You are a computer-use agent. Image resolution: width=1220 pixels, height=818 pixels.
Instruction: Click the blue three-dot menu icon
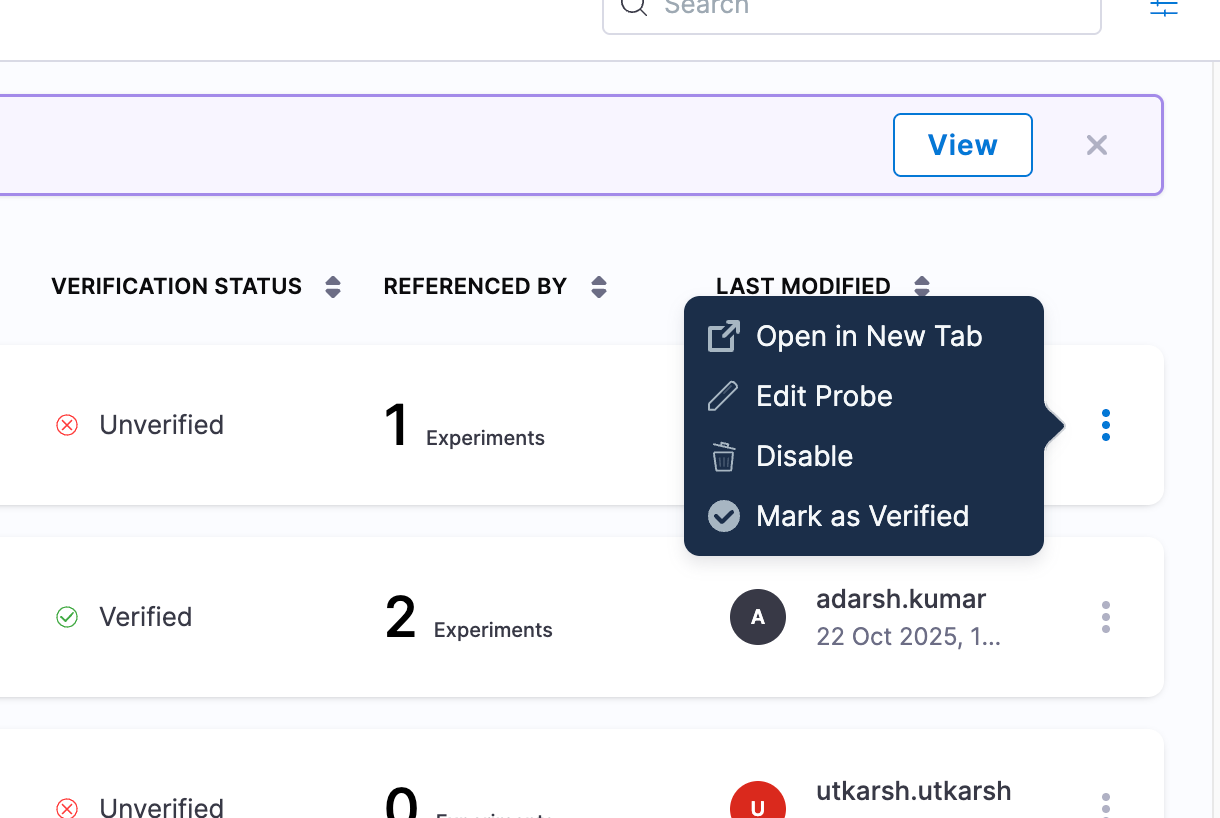[x=1105, y=425]
